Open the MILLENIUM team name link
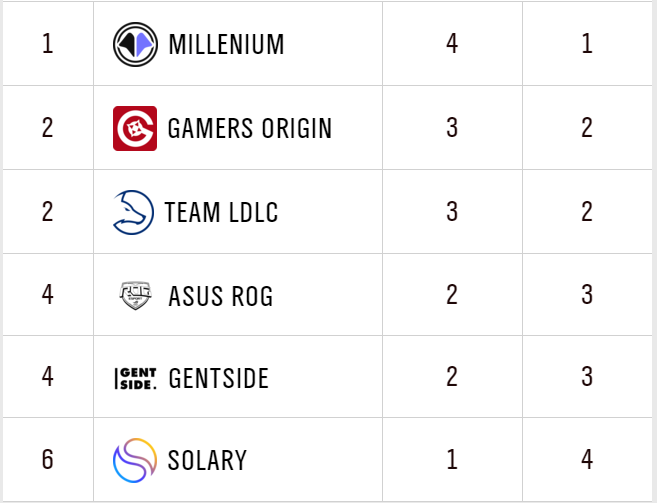This screenshot has height=503, width=657. coord(226,44)
